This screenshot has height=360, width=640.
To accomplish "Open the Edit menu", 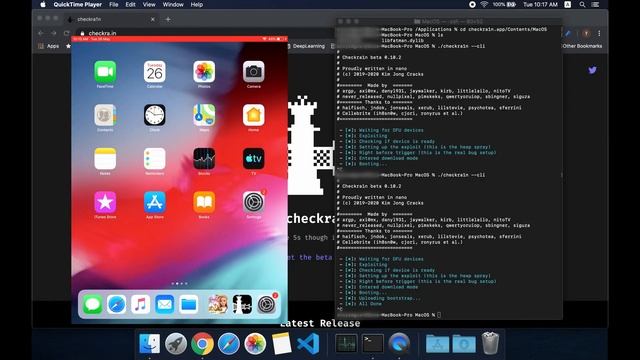I will tap(130, 4).
